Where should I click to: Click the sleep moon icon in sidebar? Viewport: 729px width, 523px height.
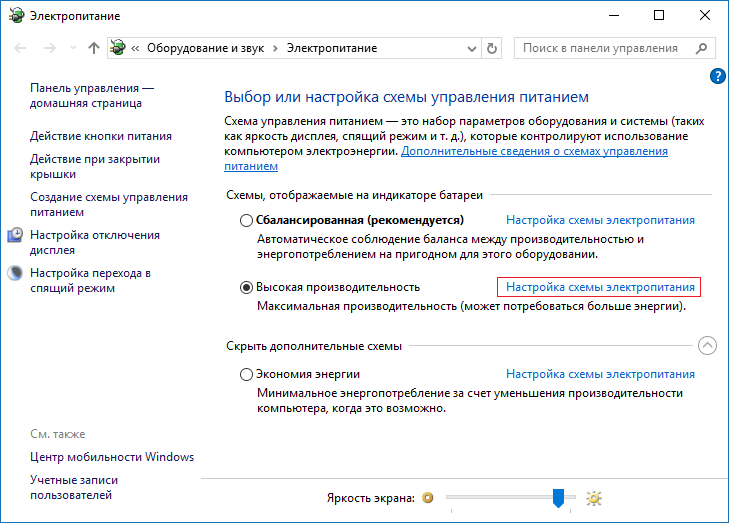(x=15, y=273)
